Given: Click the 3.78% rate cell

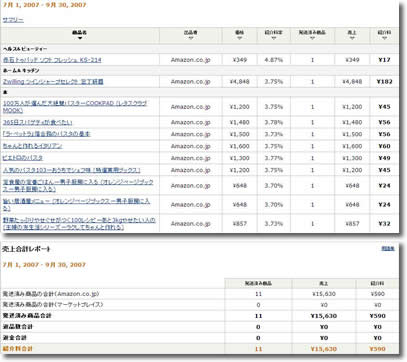Looking at the screenshot, I should tap(274, 122).
